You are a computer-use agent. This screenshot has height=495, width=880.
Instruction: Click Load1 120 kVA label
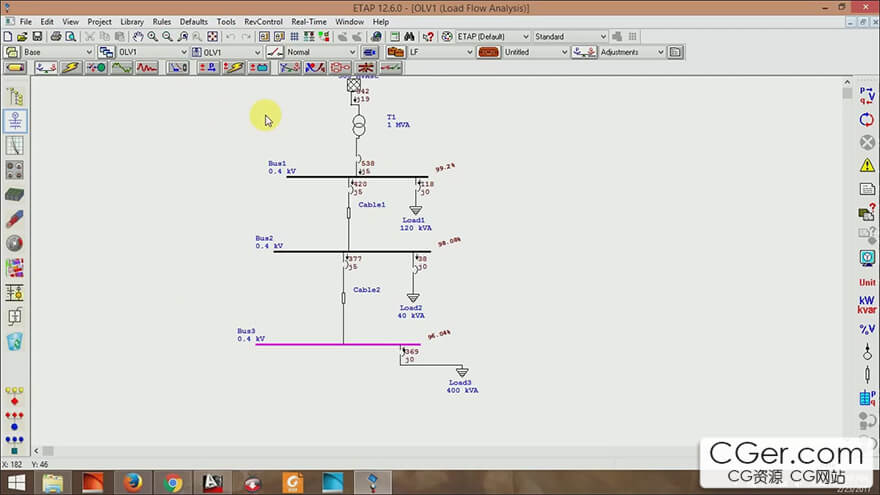[x=415, y=224]
